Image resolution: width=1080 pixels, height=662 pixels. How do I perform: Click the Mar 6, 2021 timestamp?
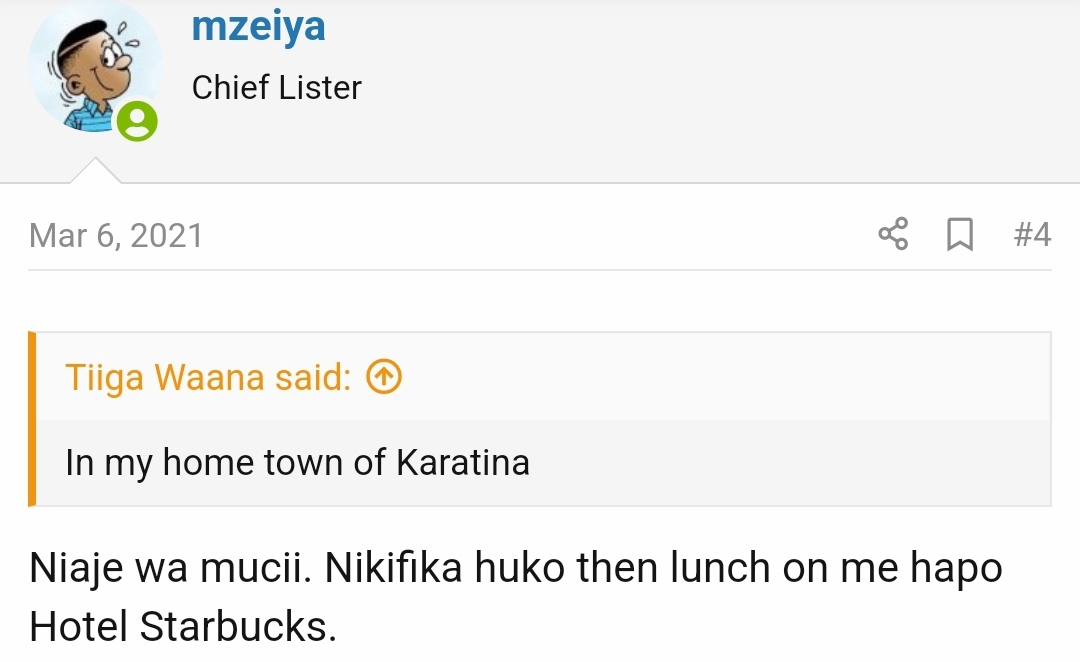click(116, 236)
